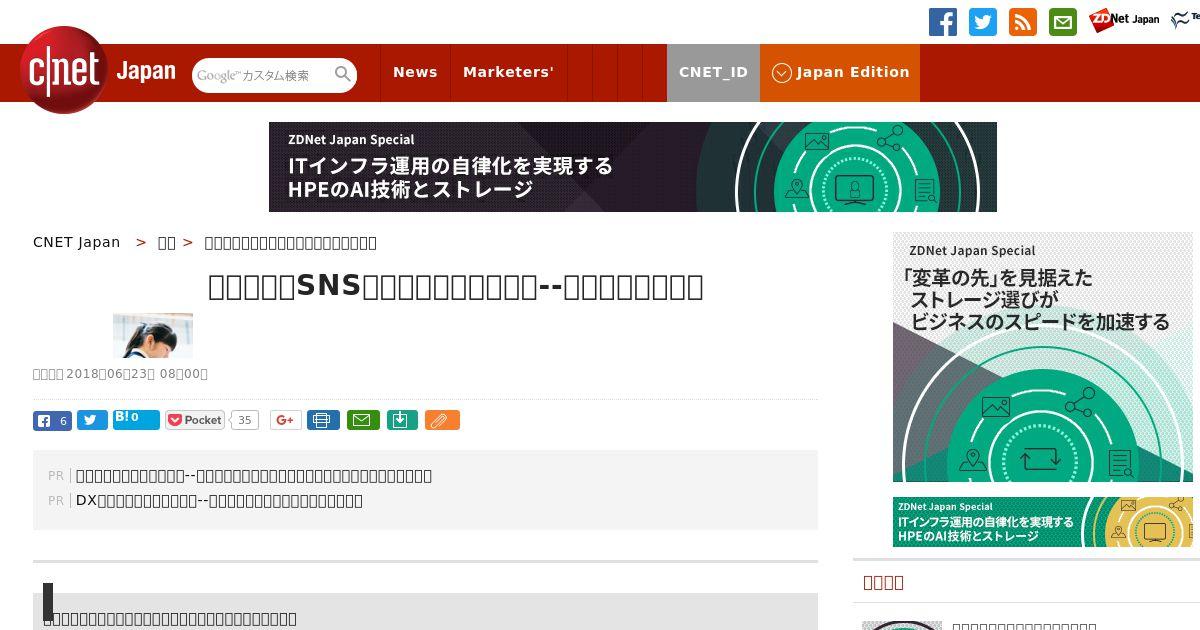
Task: Open the Twitter icon in top bar
Action: pos(983,22)
